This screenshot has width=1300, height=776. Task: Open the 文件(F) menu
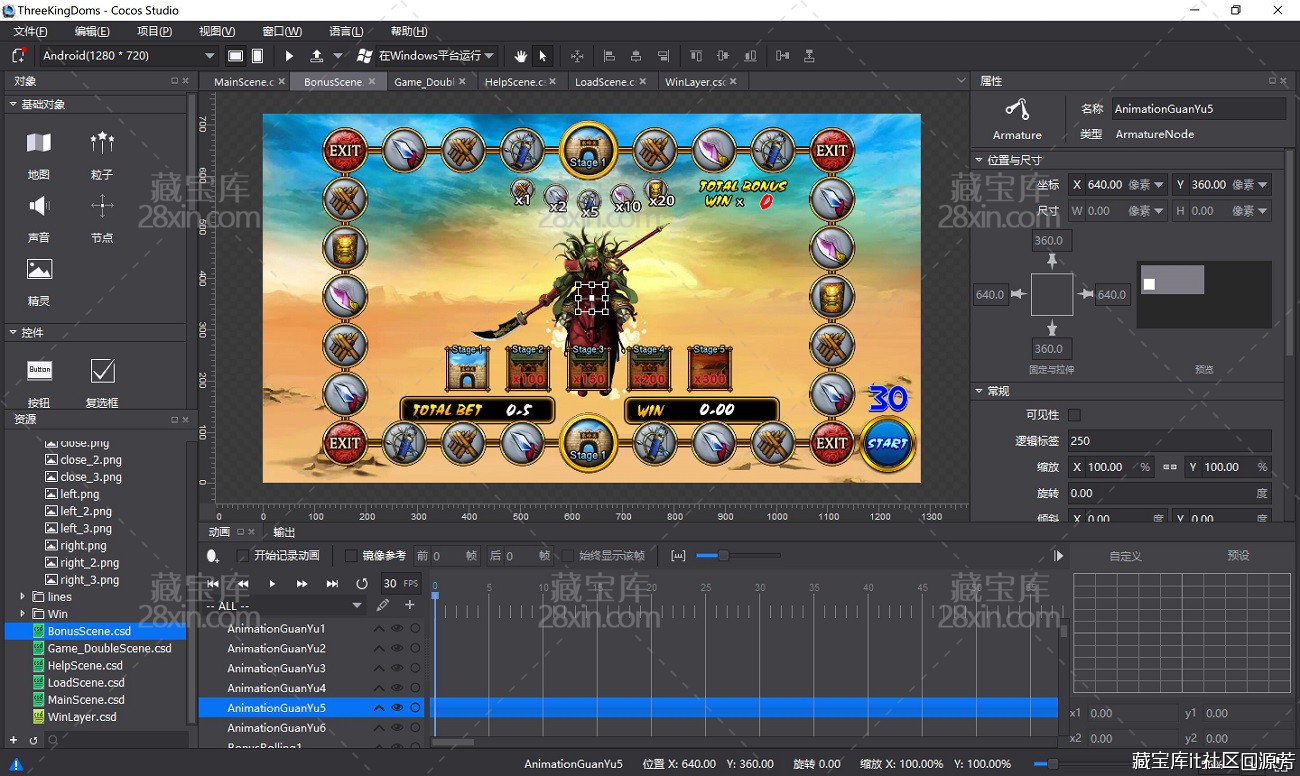[x=30, y=31]
